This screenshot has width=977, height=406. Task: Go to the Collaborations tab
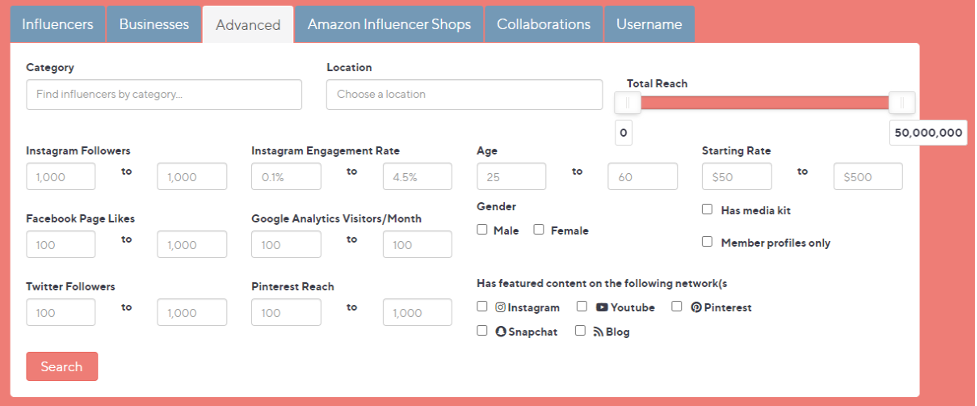tap(543, 24)
